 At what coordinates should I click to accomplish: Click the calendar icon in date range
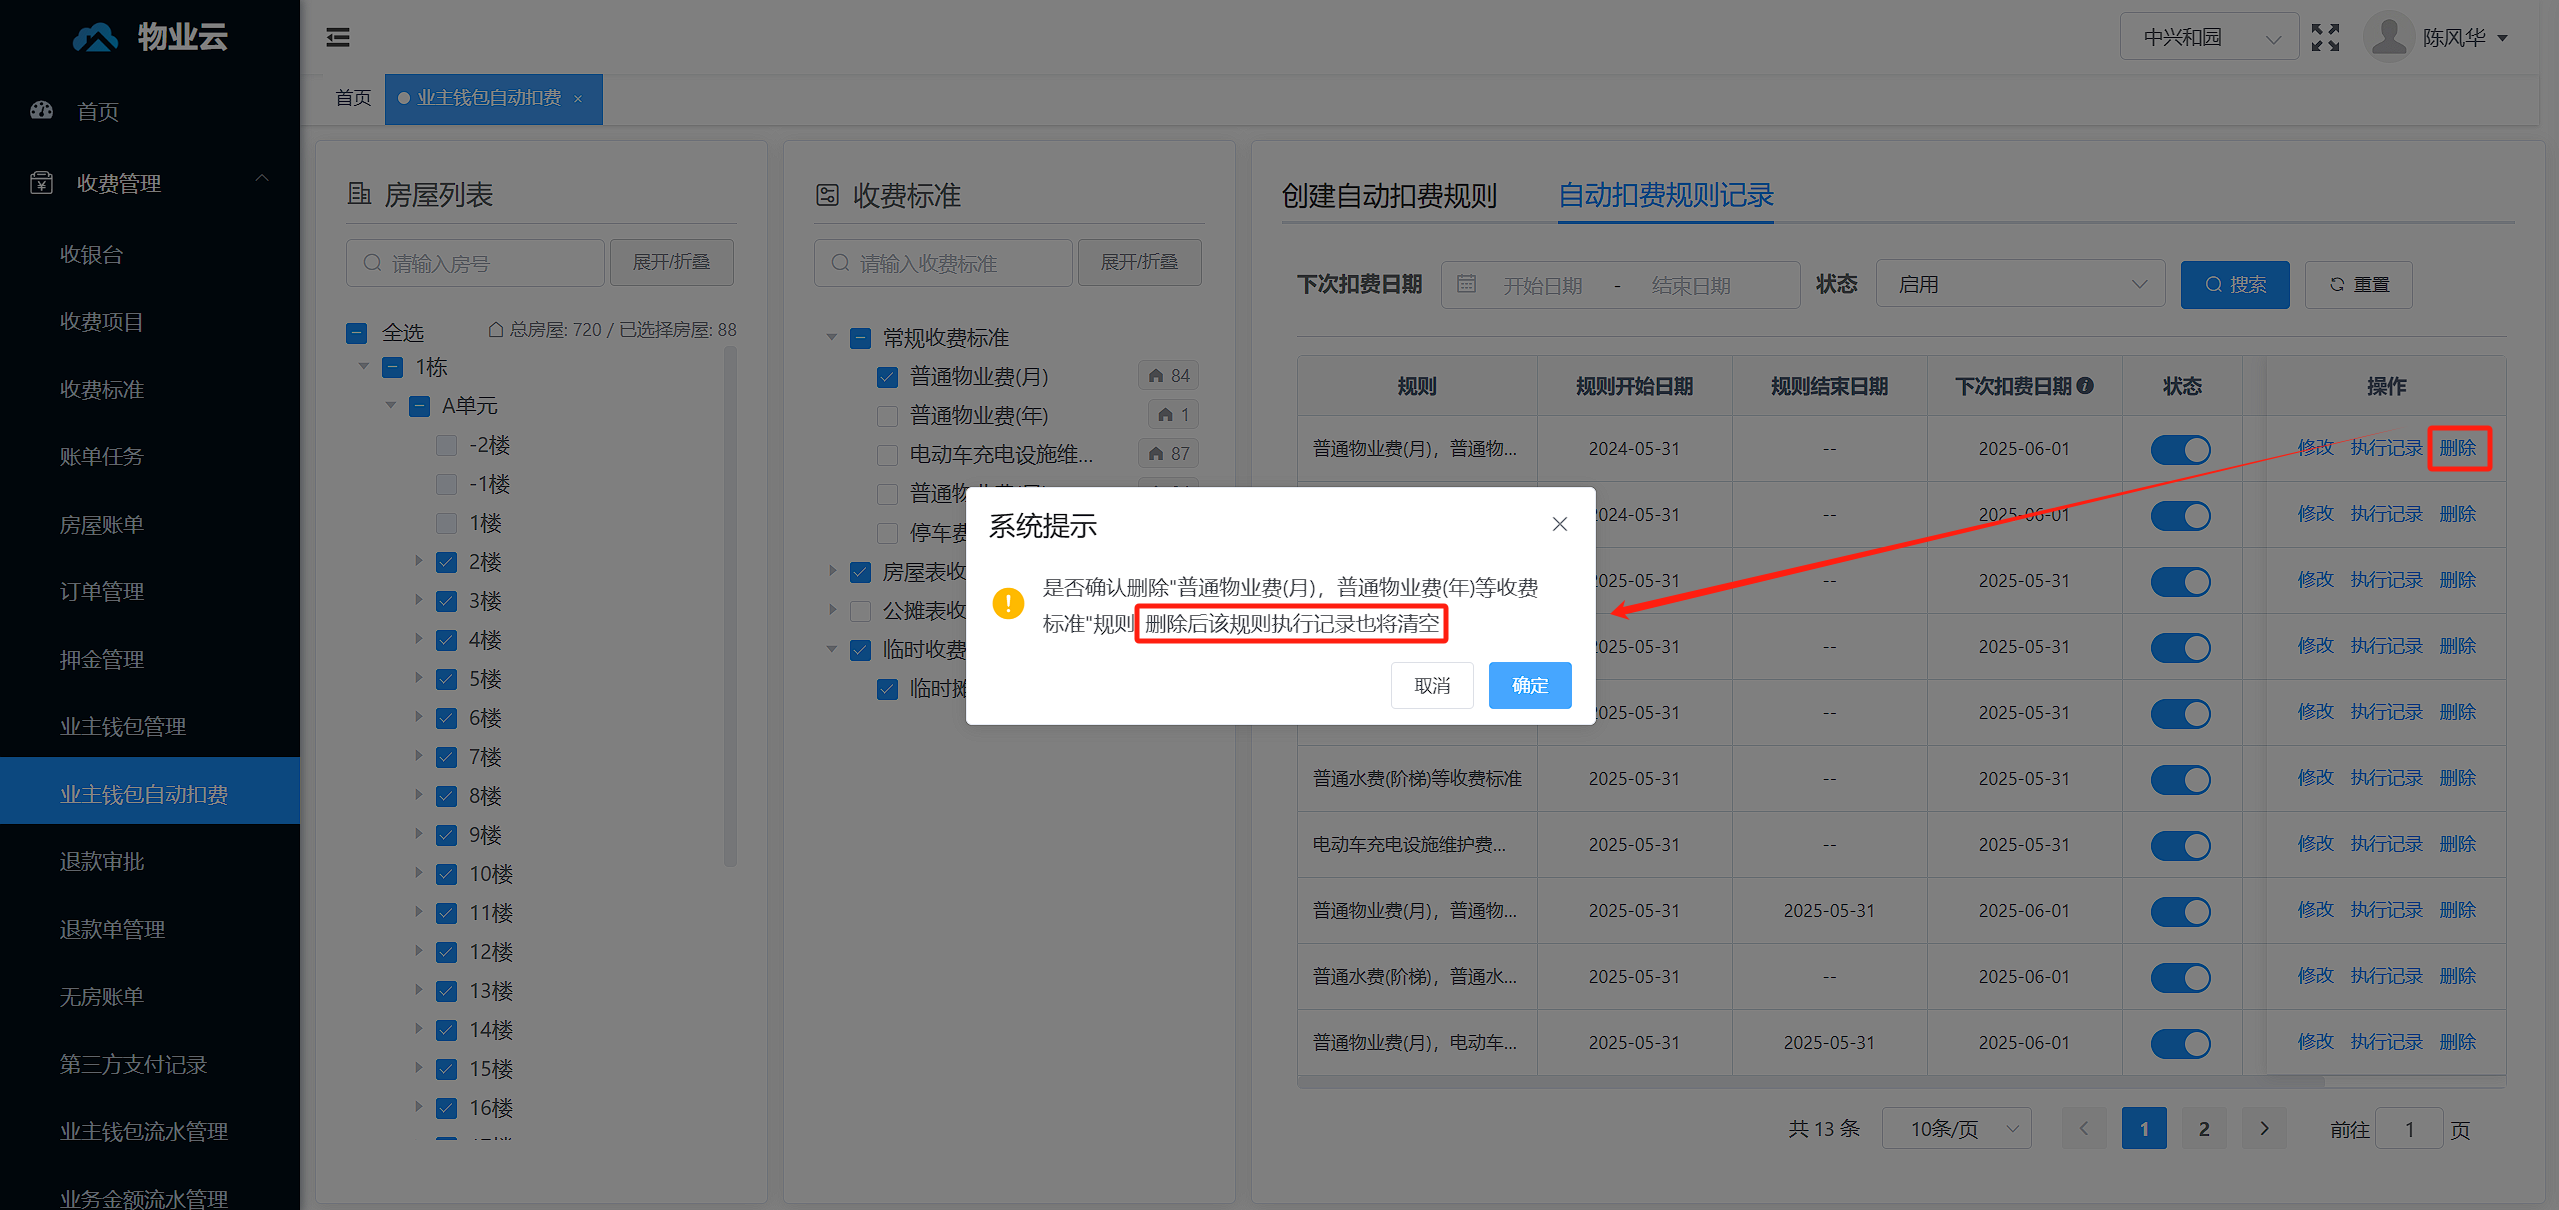point(1466,285)
